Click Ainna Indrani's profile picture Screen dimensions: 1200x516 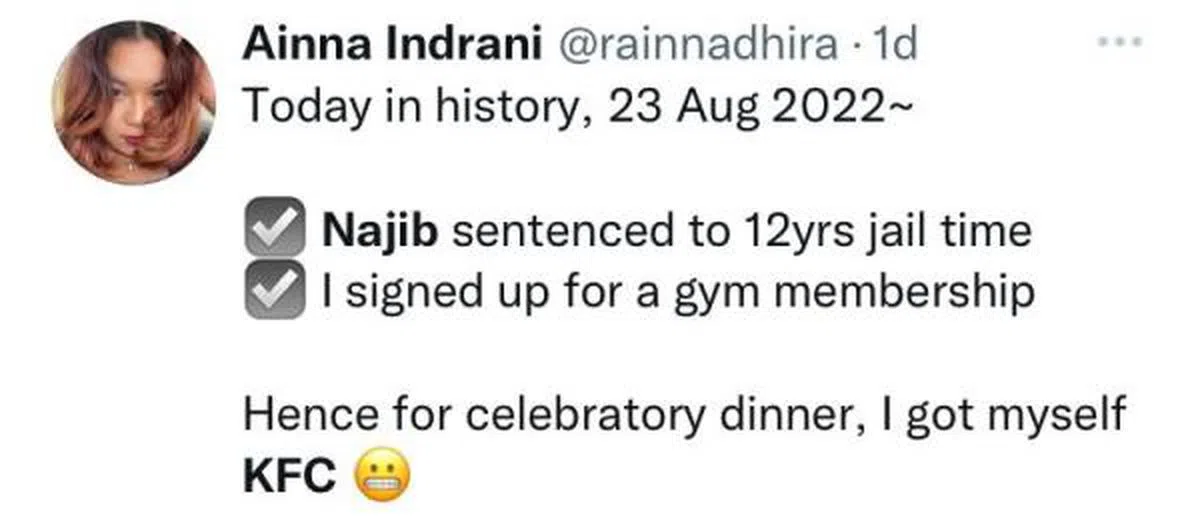(133, 103)
